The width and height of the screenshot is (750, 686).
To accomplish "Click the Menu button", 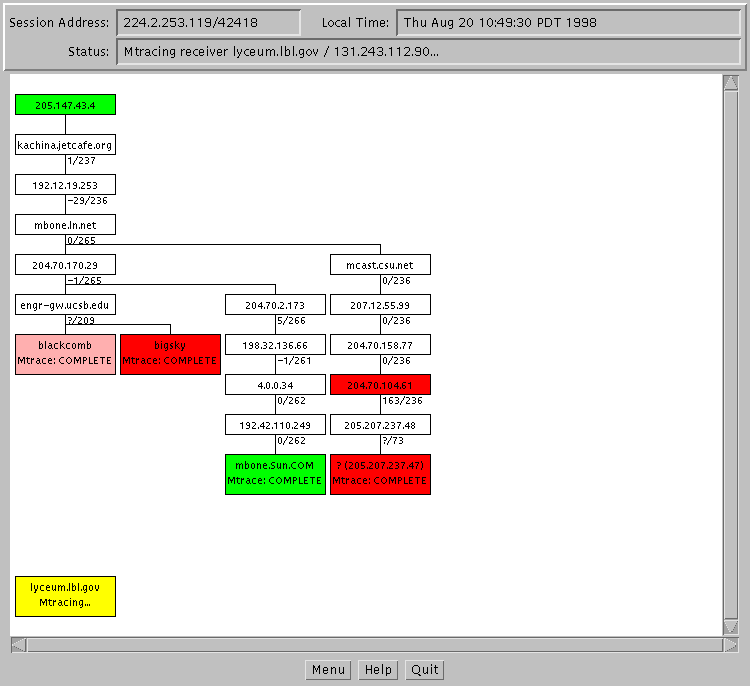I will [327, 670].
